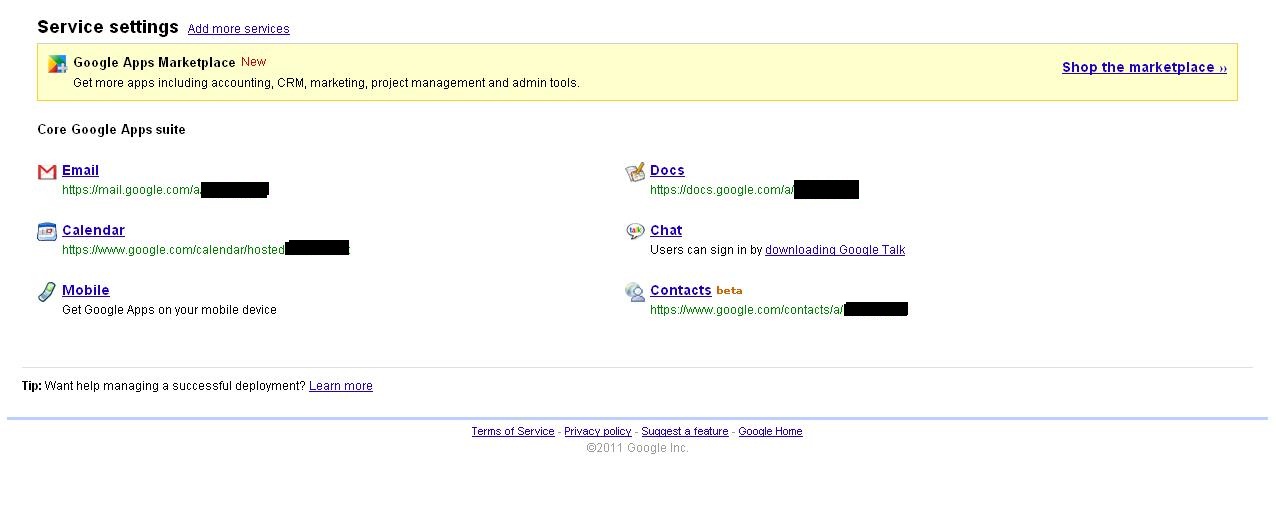The height and width of the screenshot is (525, 1276).
Task: Open the Docs service settings link
Action: coord(667,170)
